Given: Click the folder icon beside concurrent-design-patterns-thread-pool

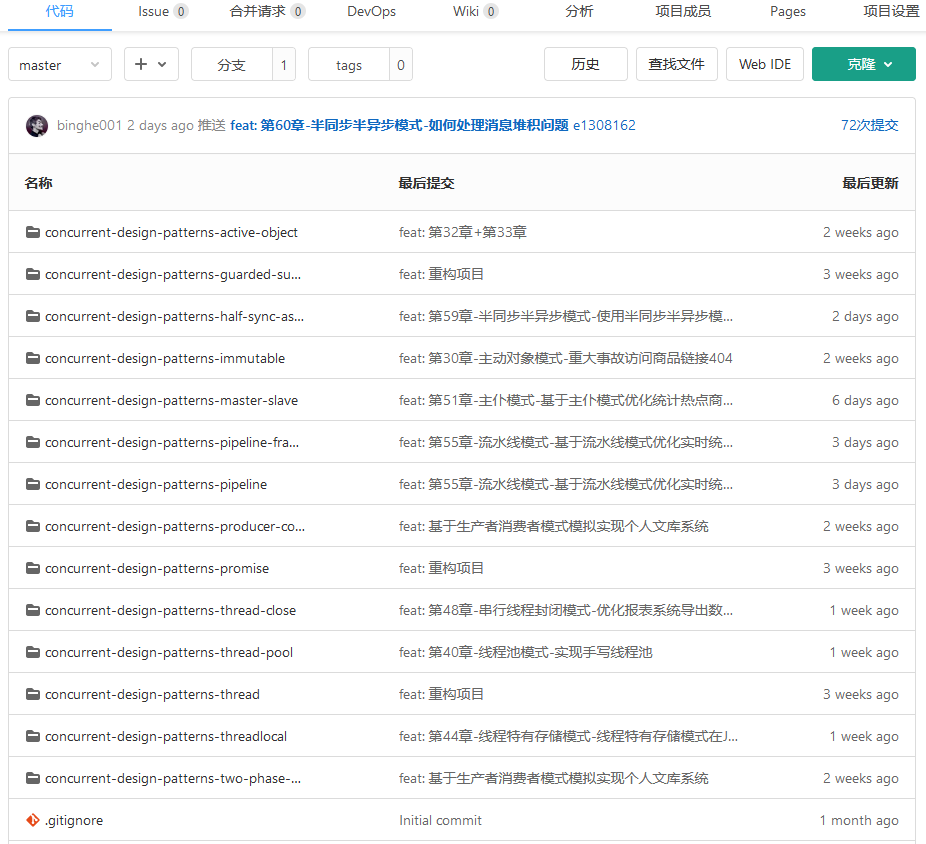Looking at the screenshot, I should [33, 652].
